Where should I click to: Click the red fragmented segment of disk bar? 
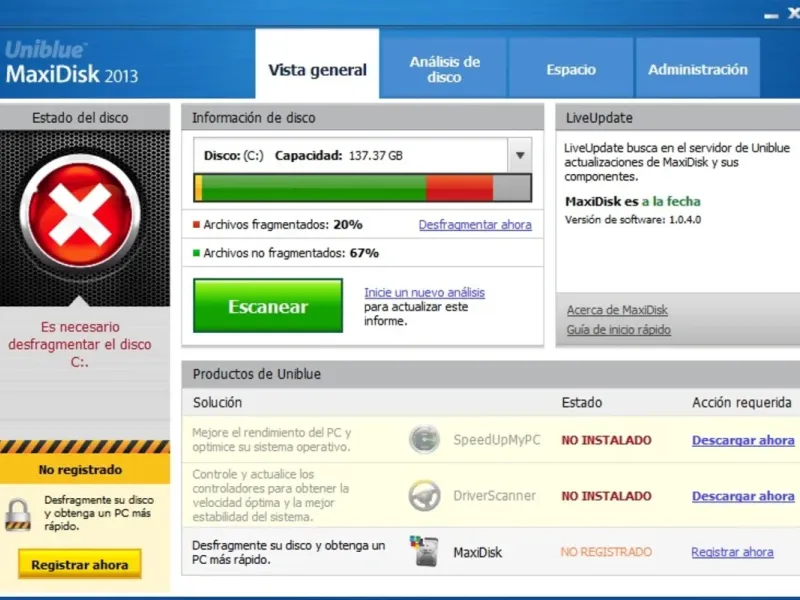pos(459,188)
